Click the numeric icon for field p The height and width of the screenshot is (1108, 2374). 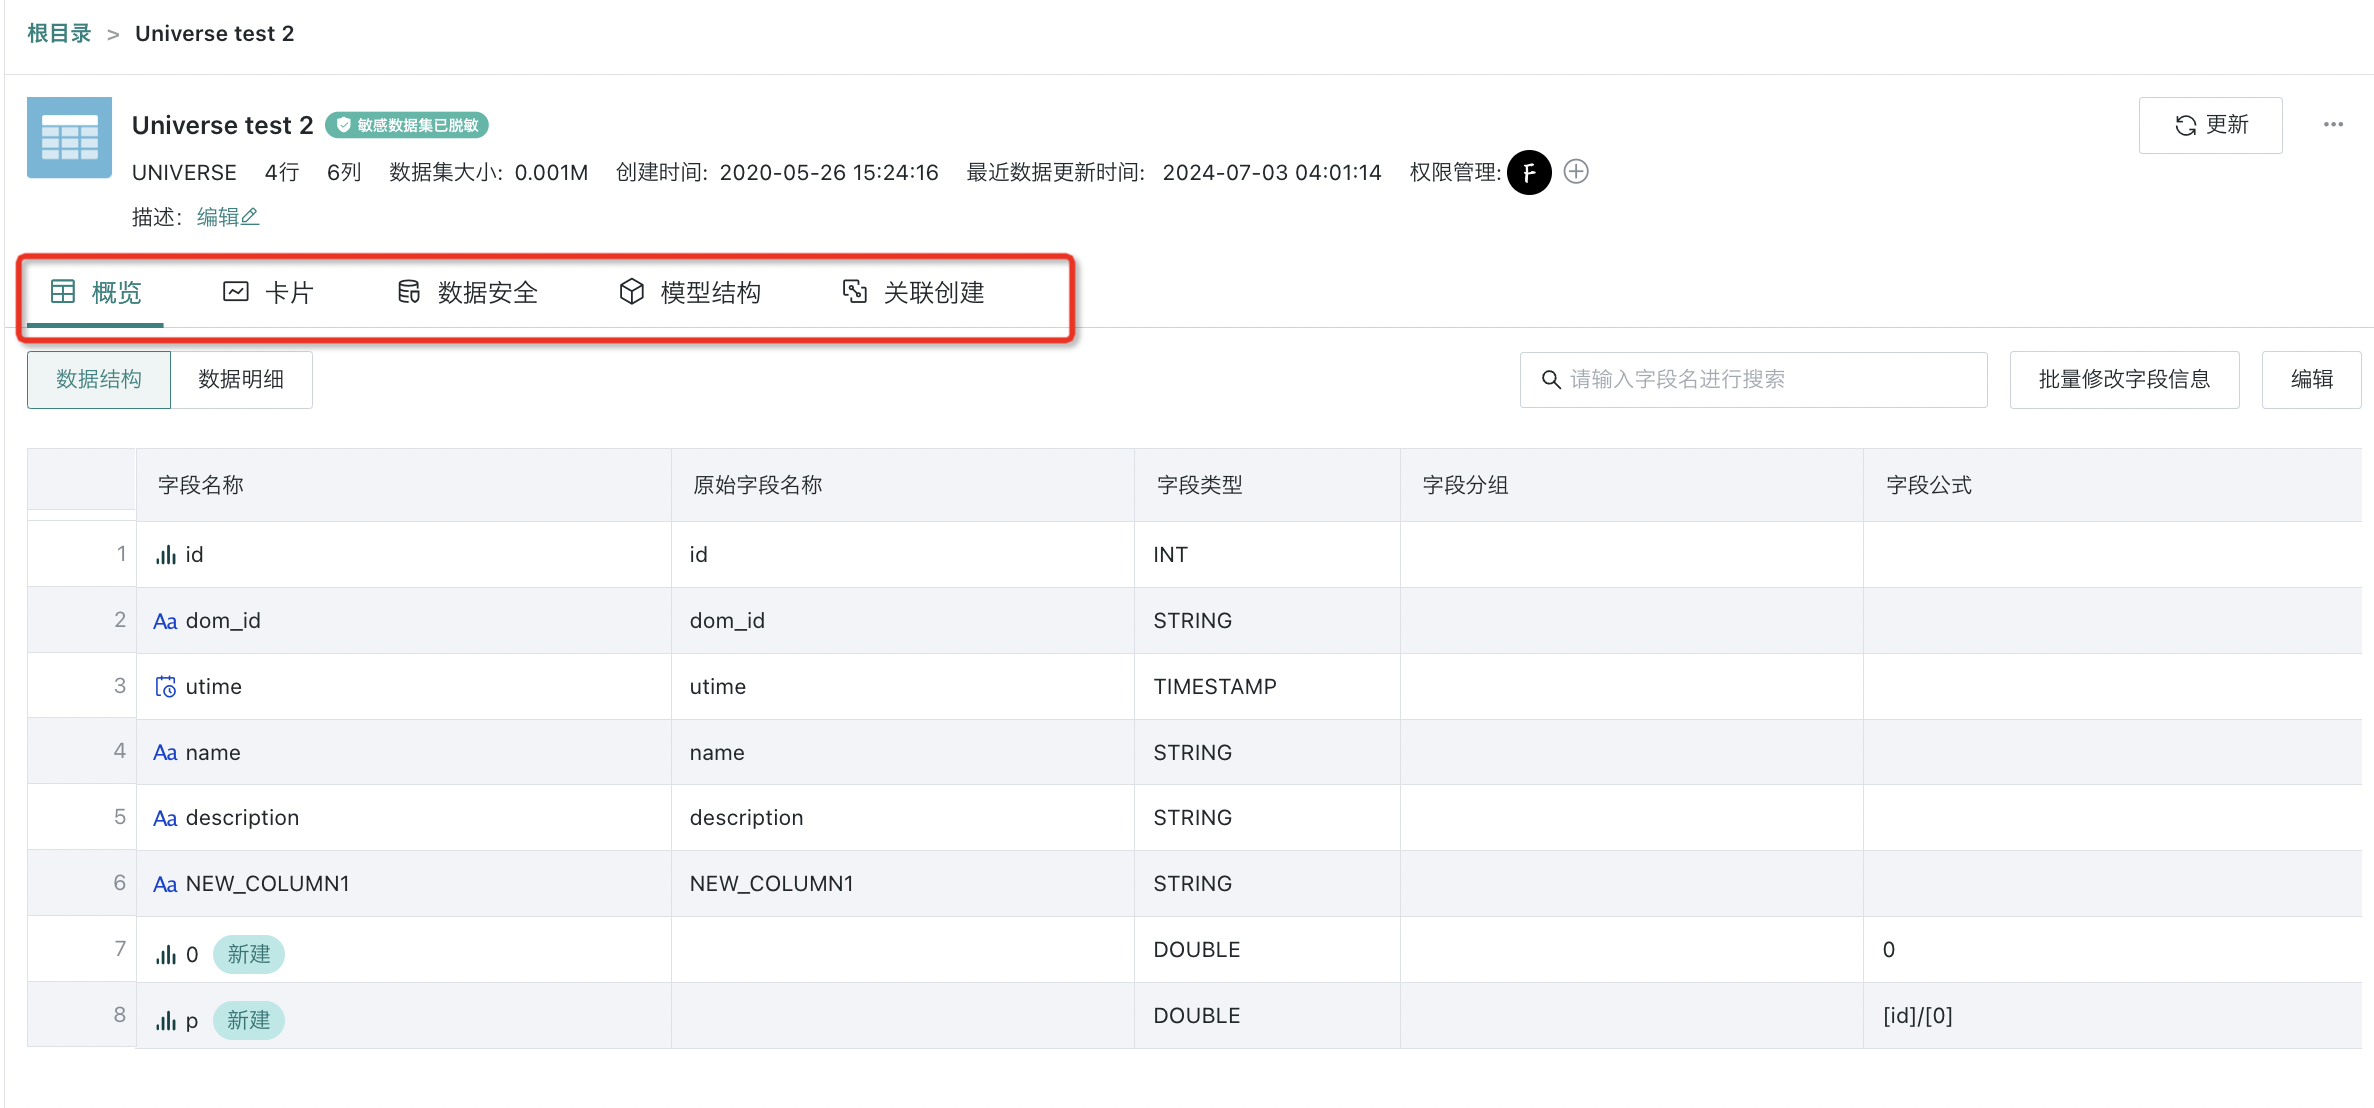click(165, 1021)
